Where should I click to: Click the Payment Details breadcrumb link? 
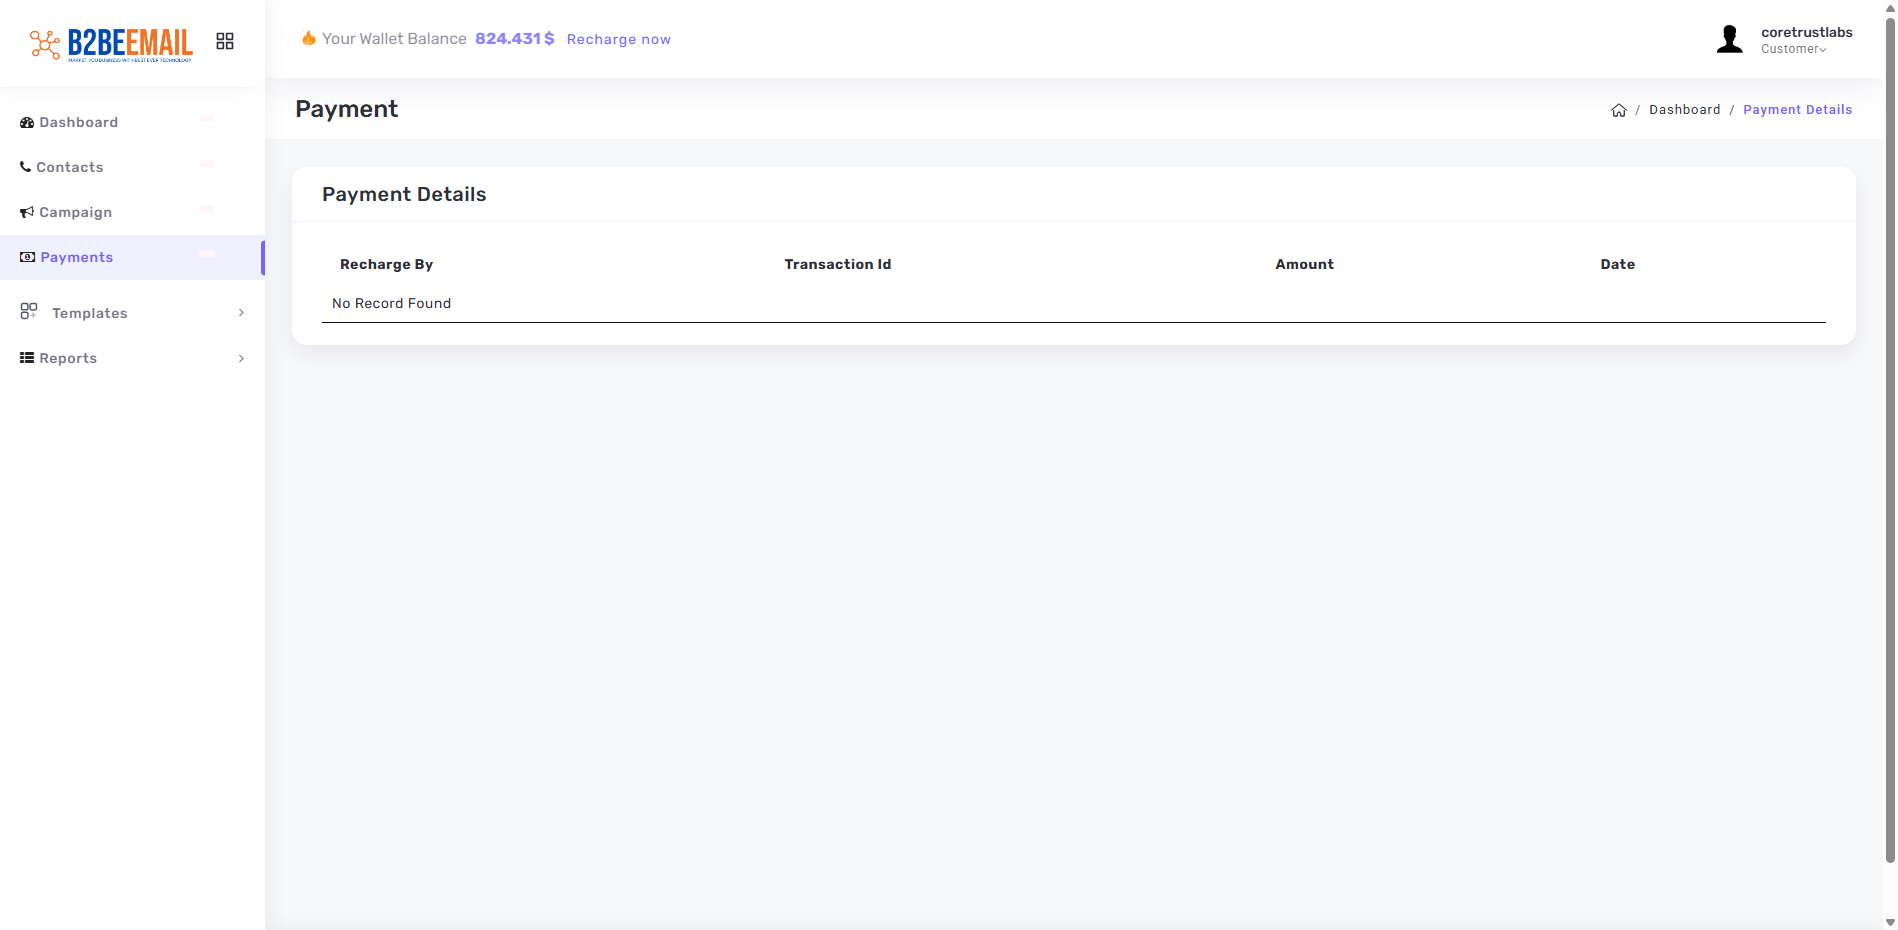1797,110
